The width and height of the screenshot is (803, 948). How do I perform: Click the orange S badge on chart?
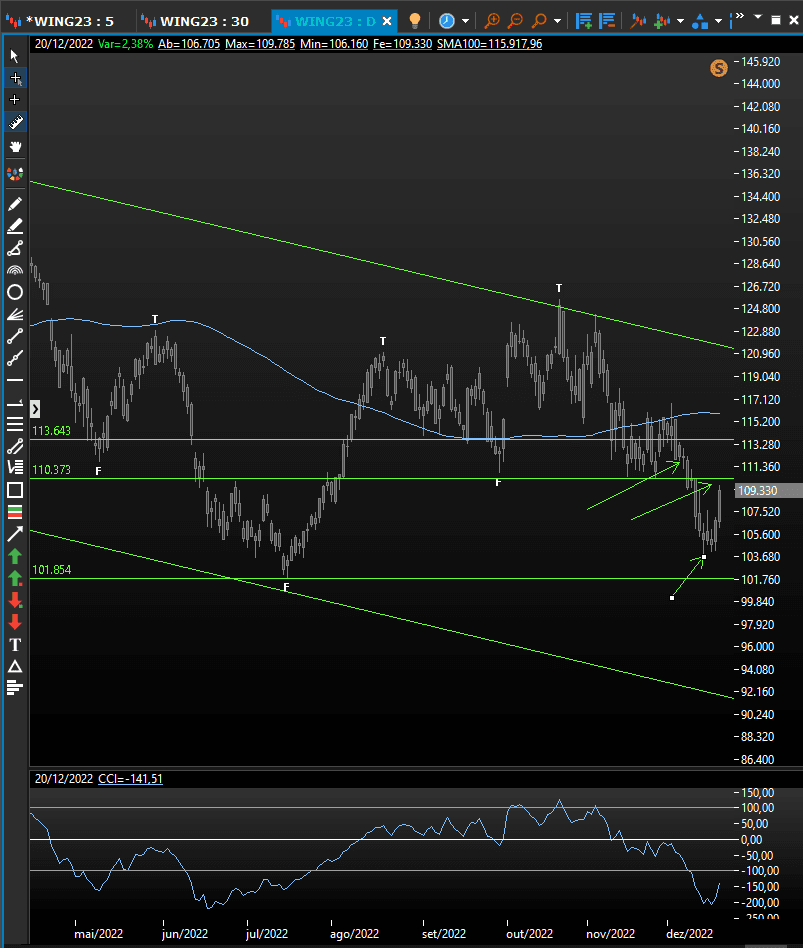pos(718,68)
